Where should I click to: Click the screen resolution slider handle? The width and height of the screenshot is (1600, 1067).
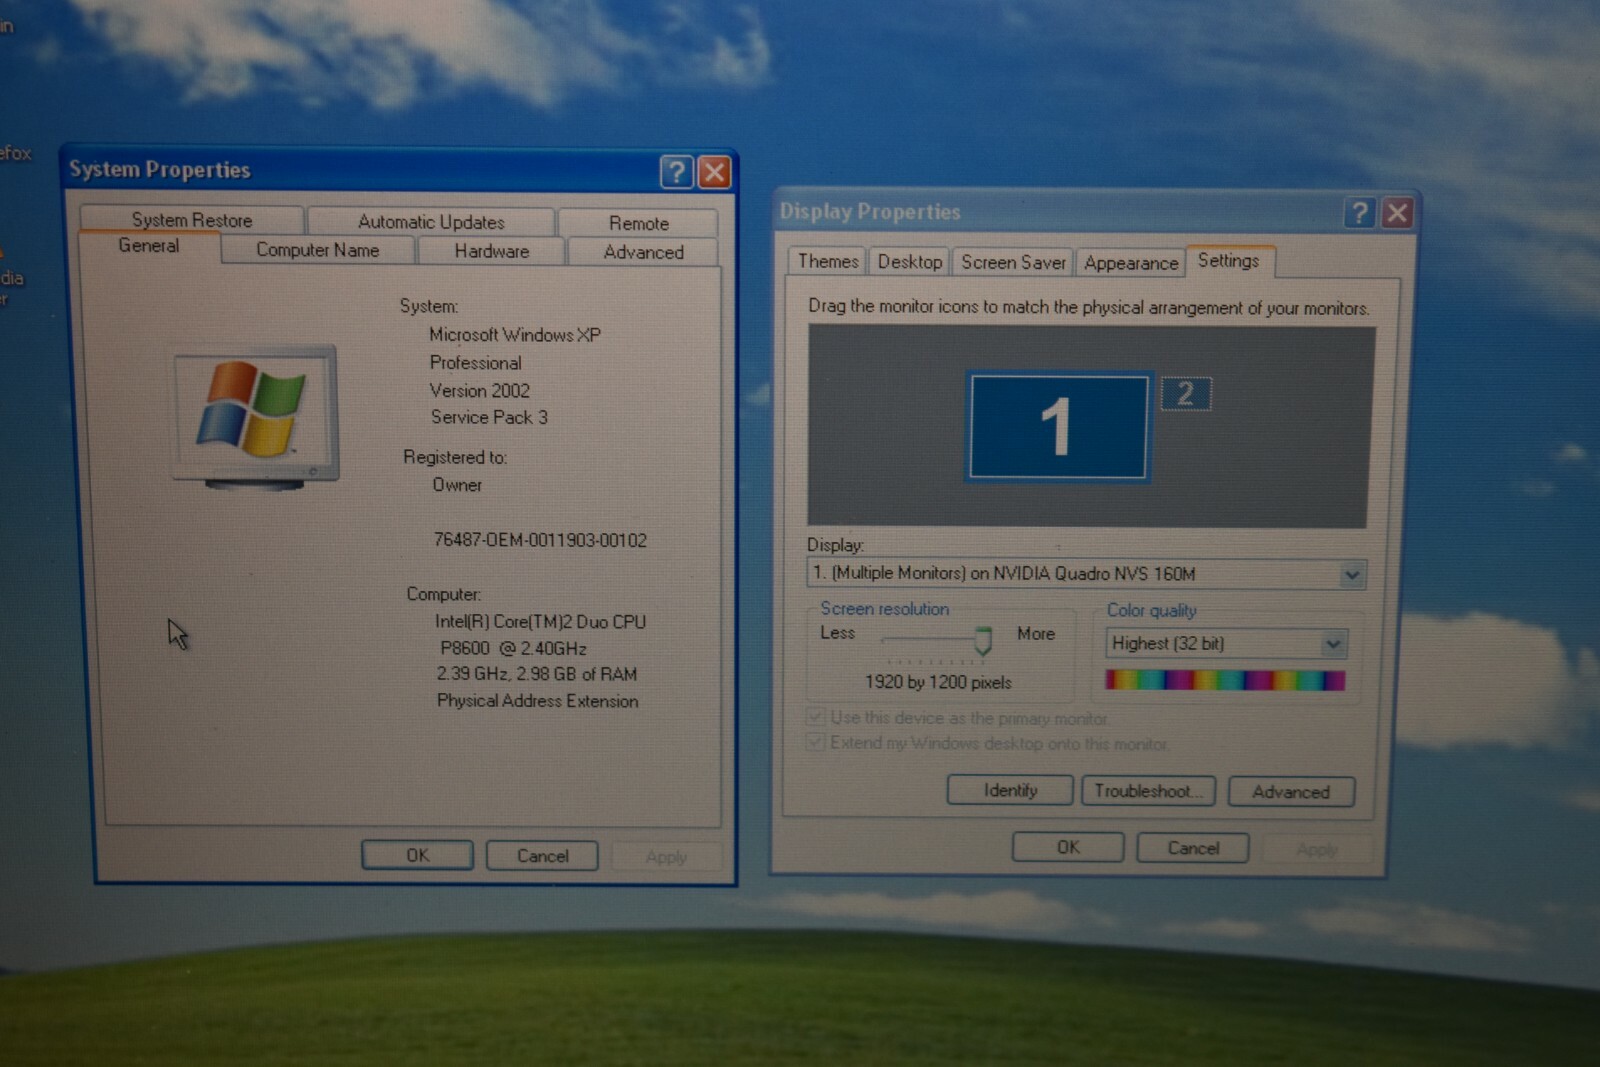tap(983, 641)
